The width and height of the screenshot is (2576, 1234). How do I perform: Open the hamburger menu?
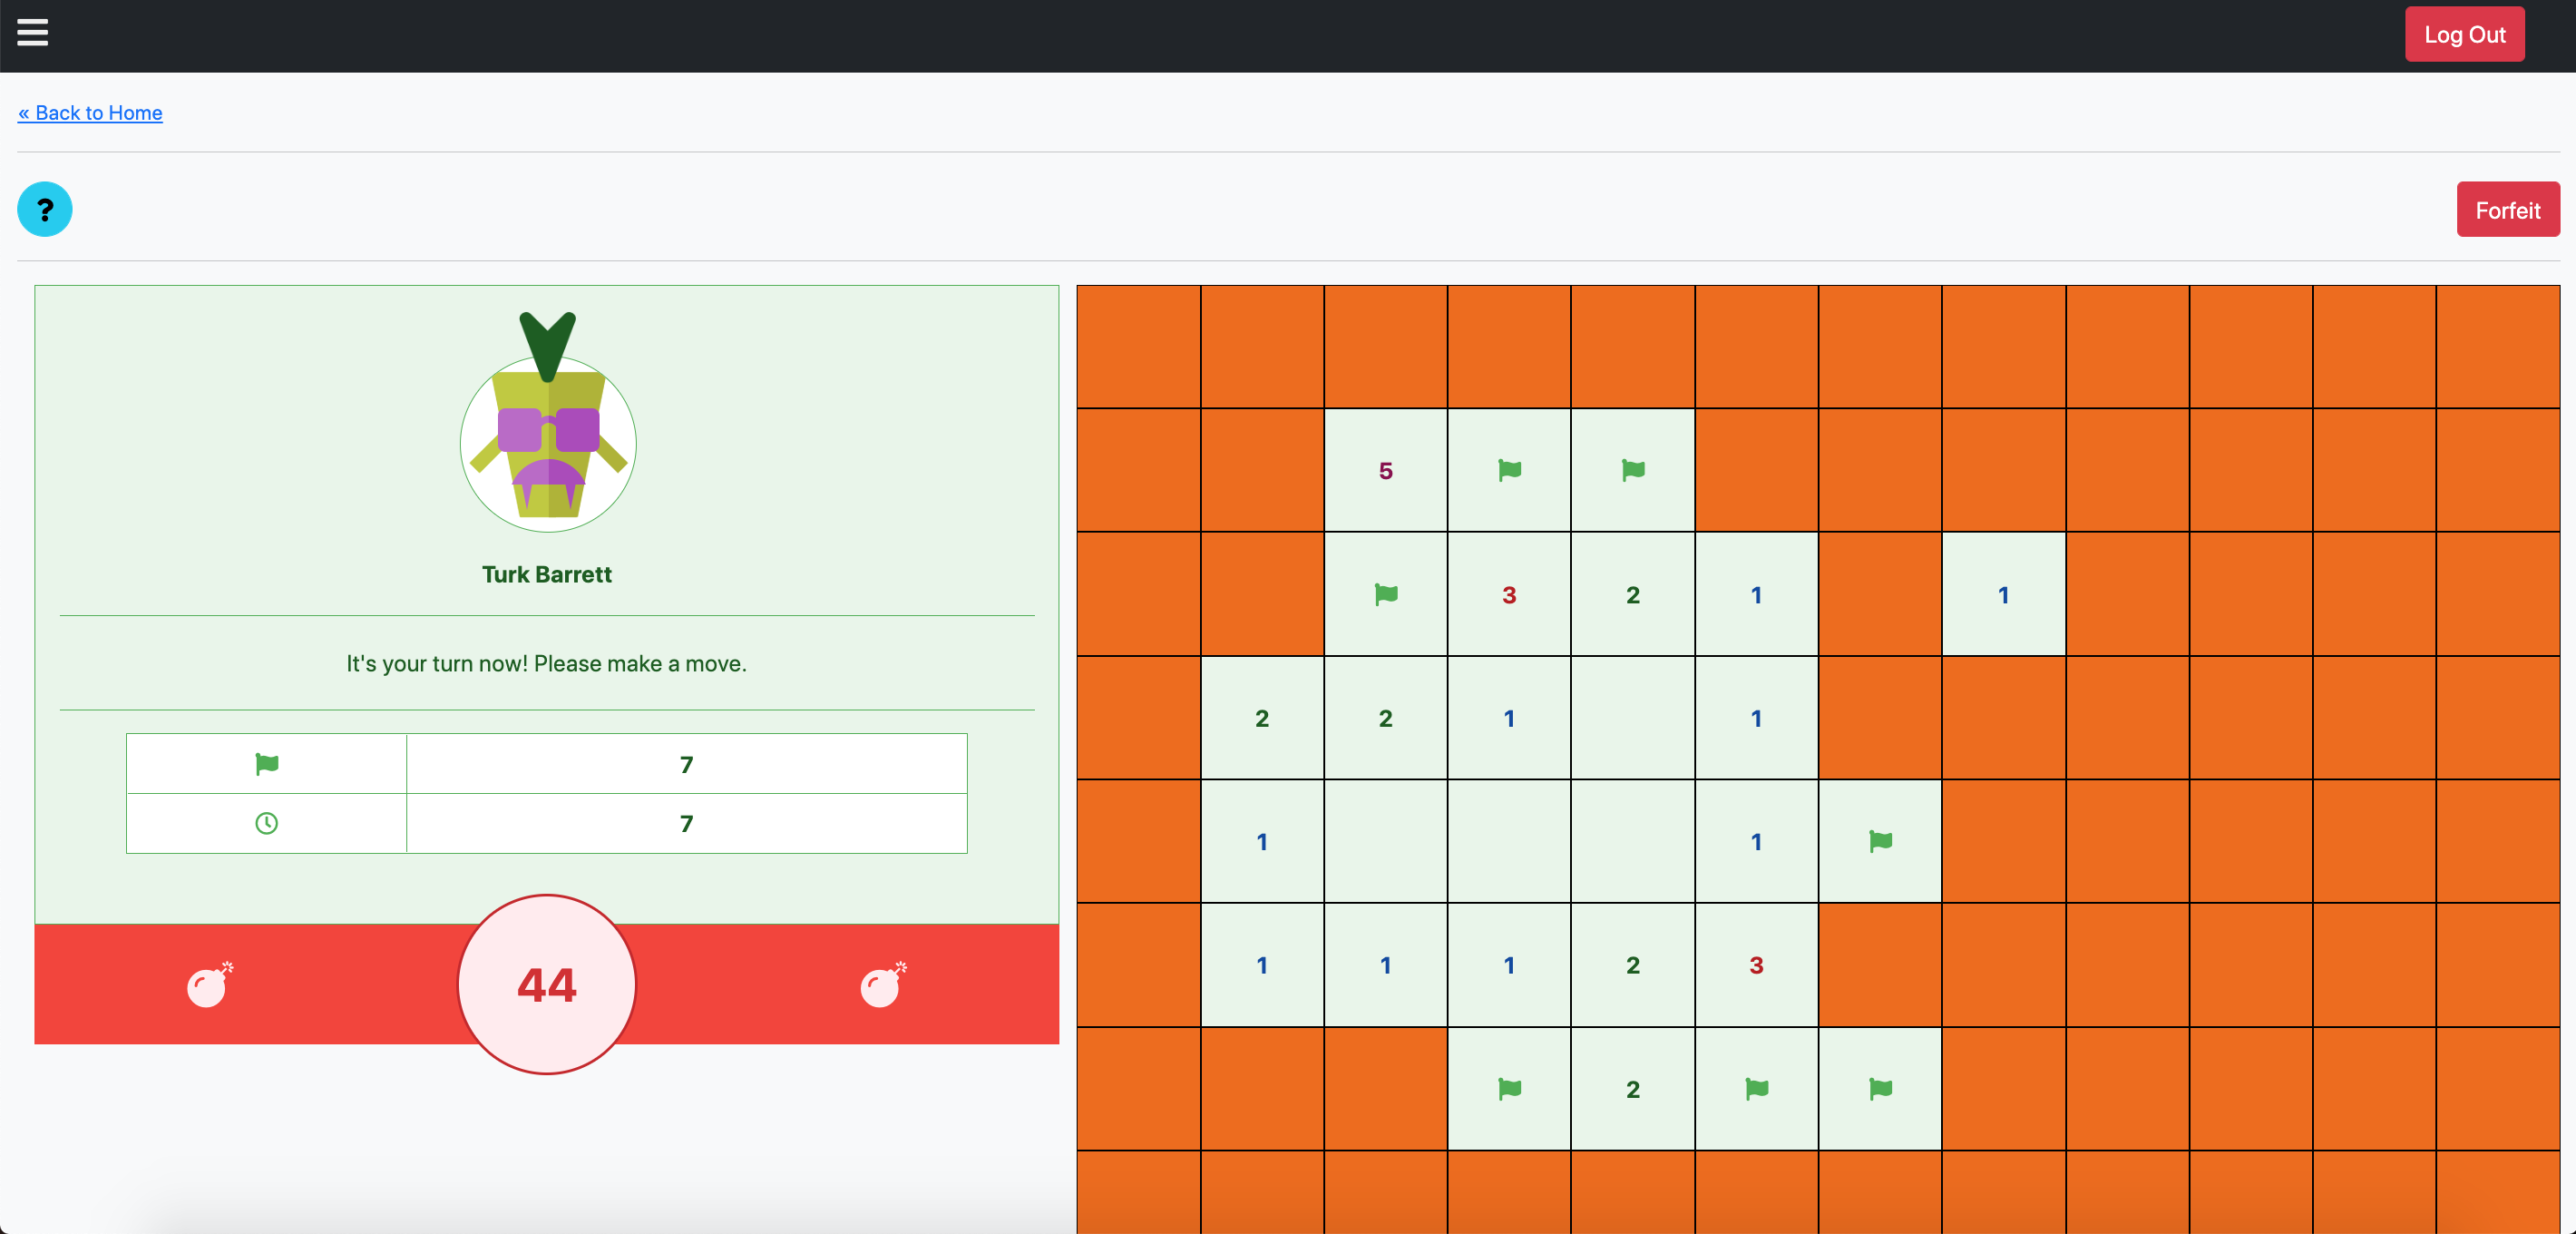[x=32, y=33]
